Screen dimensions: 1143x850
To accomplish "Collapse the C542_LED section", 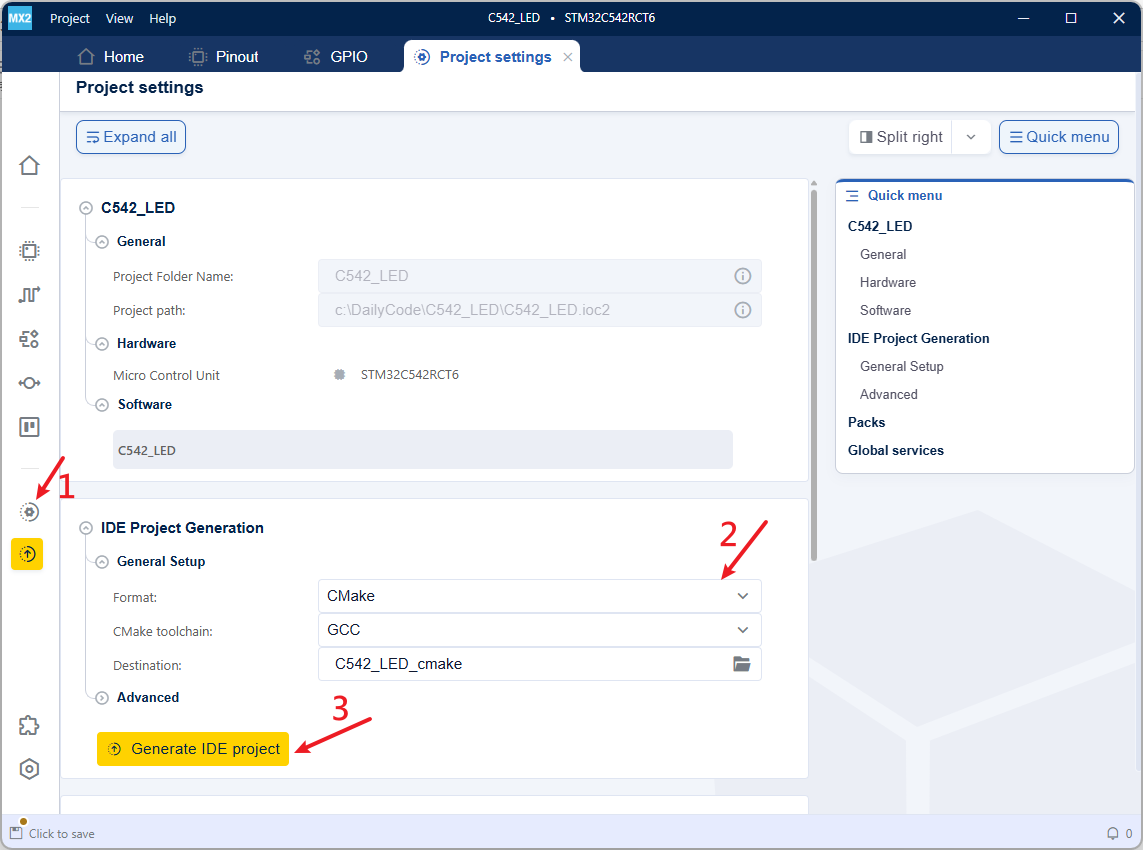I will tap(86, 208).
